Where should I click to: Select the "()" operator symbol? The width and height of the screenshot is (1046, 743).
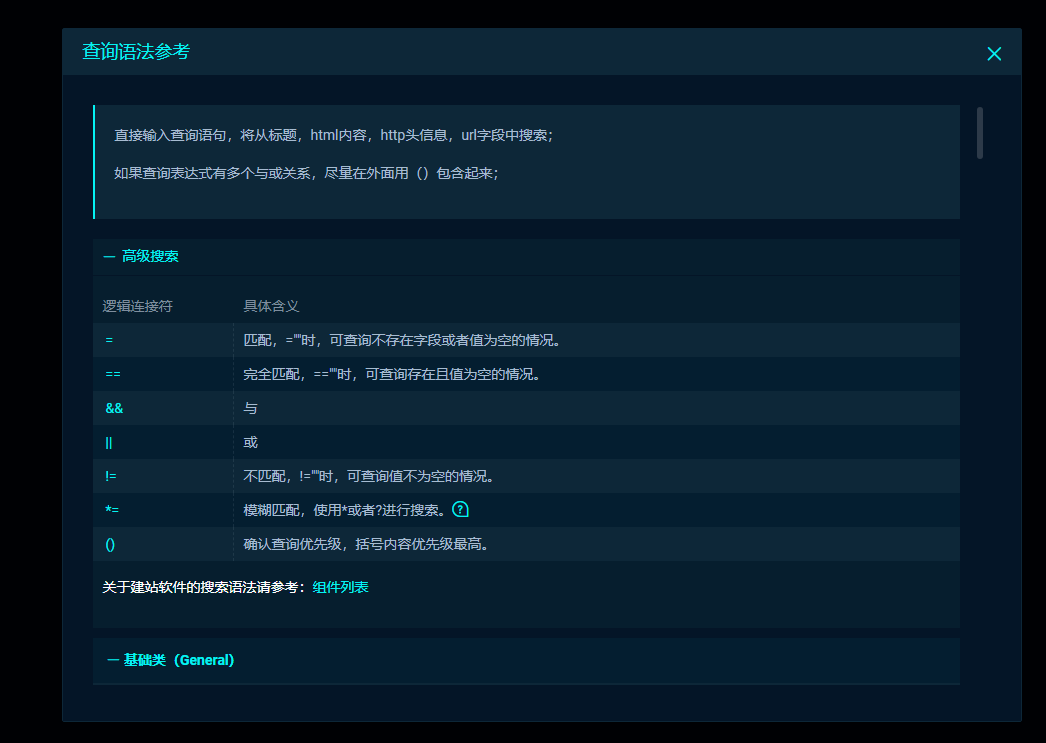click(x=109, y=544)
